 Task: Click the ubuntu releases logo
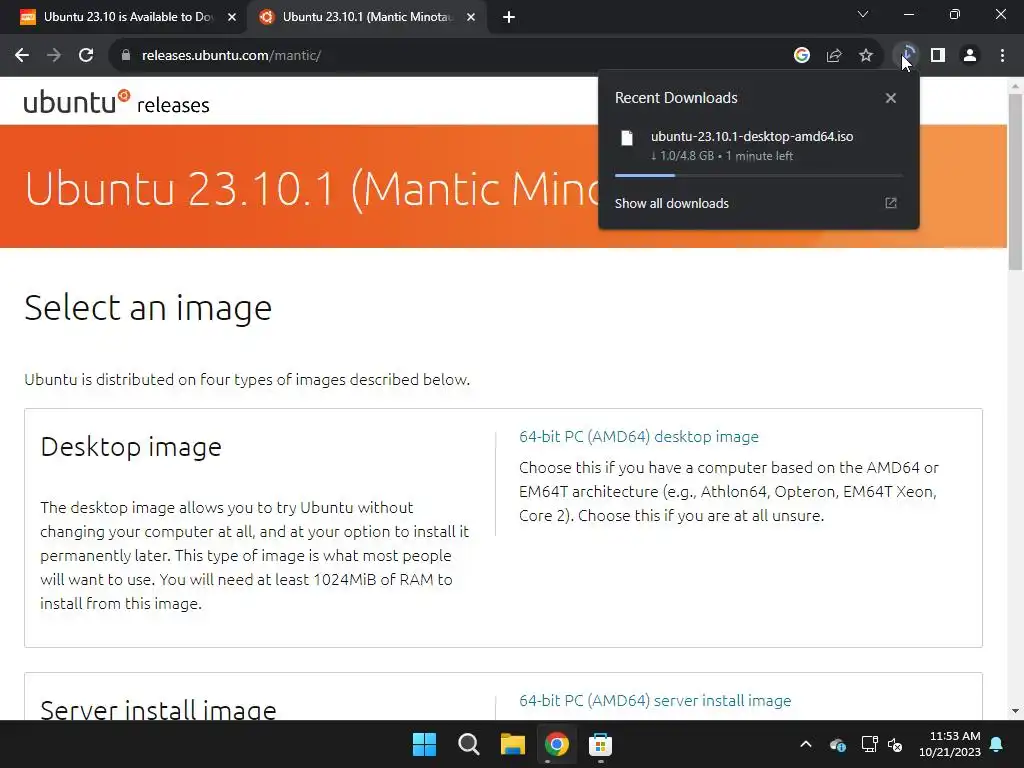[x=116, y=103]
